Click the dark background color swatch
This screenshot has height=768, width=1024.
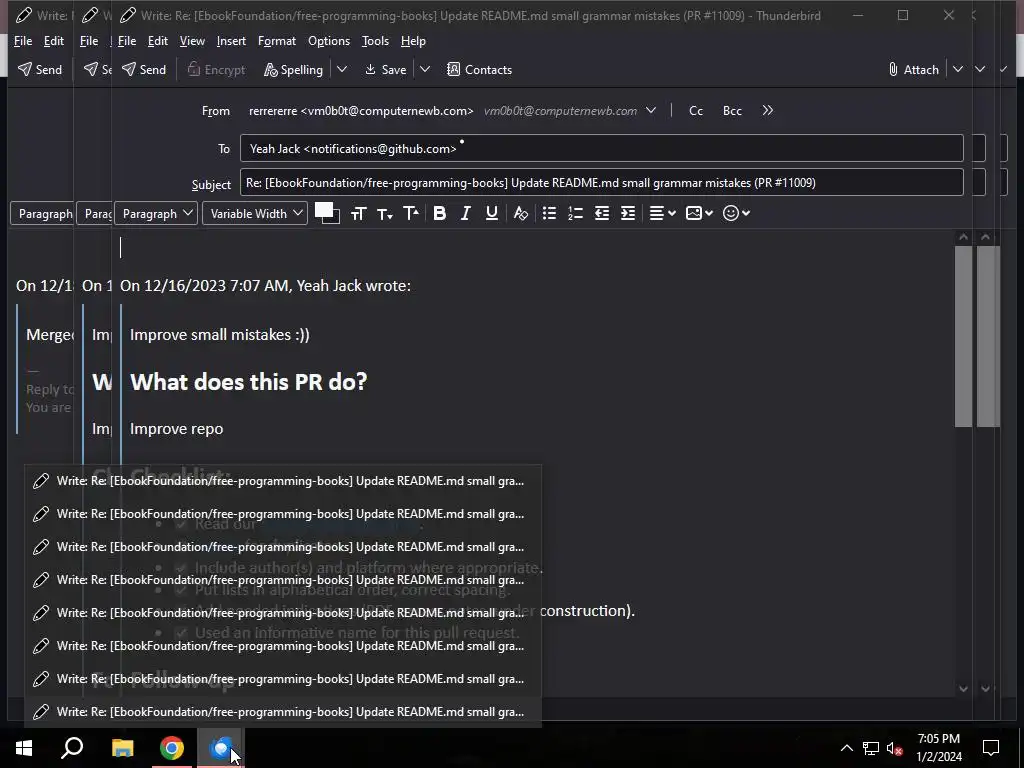[335, 219]
